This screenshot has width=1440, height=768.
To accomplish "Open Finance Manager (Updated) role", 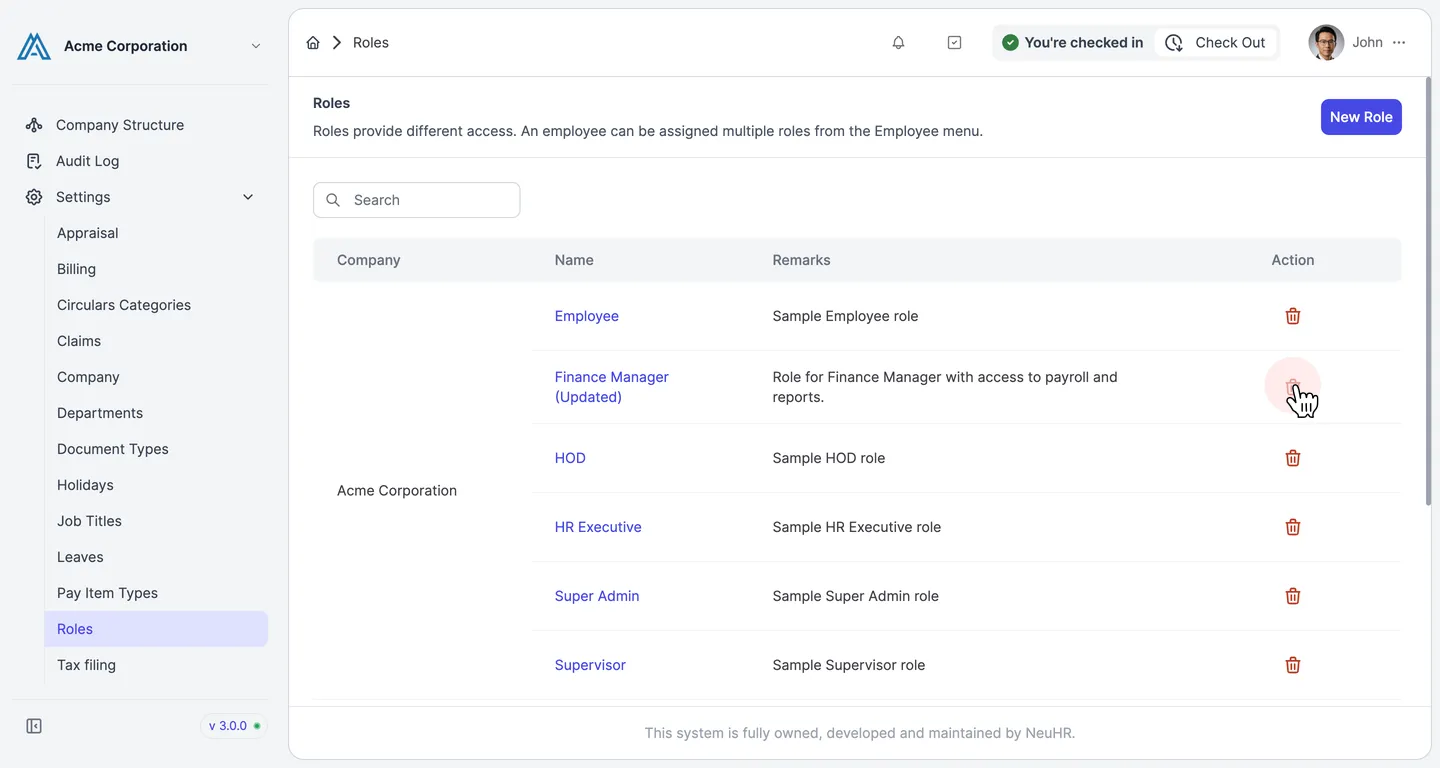I will 612,387.
